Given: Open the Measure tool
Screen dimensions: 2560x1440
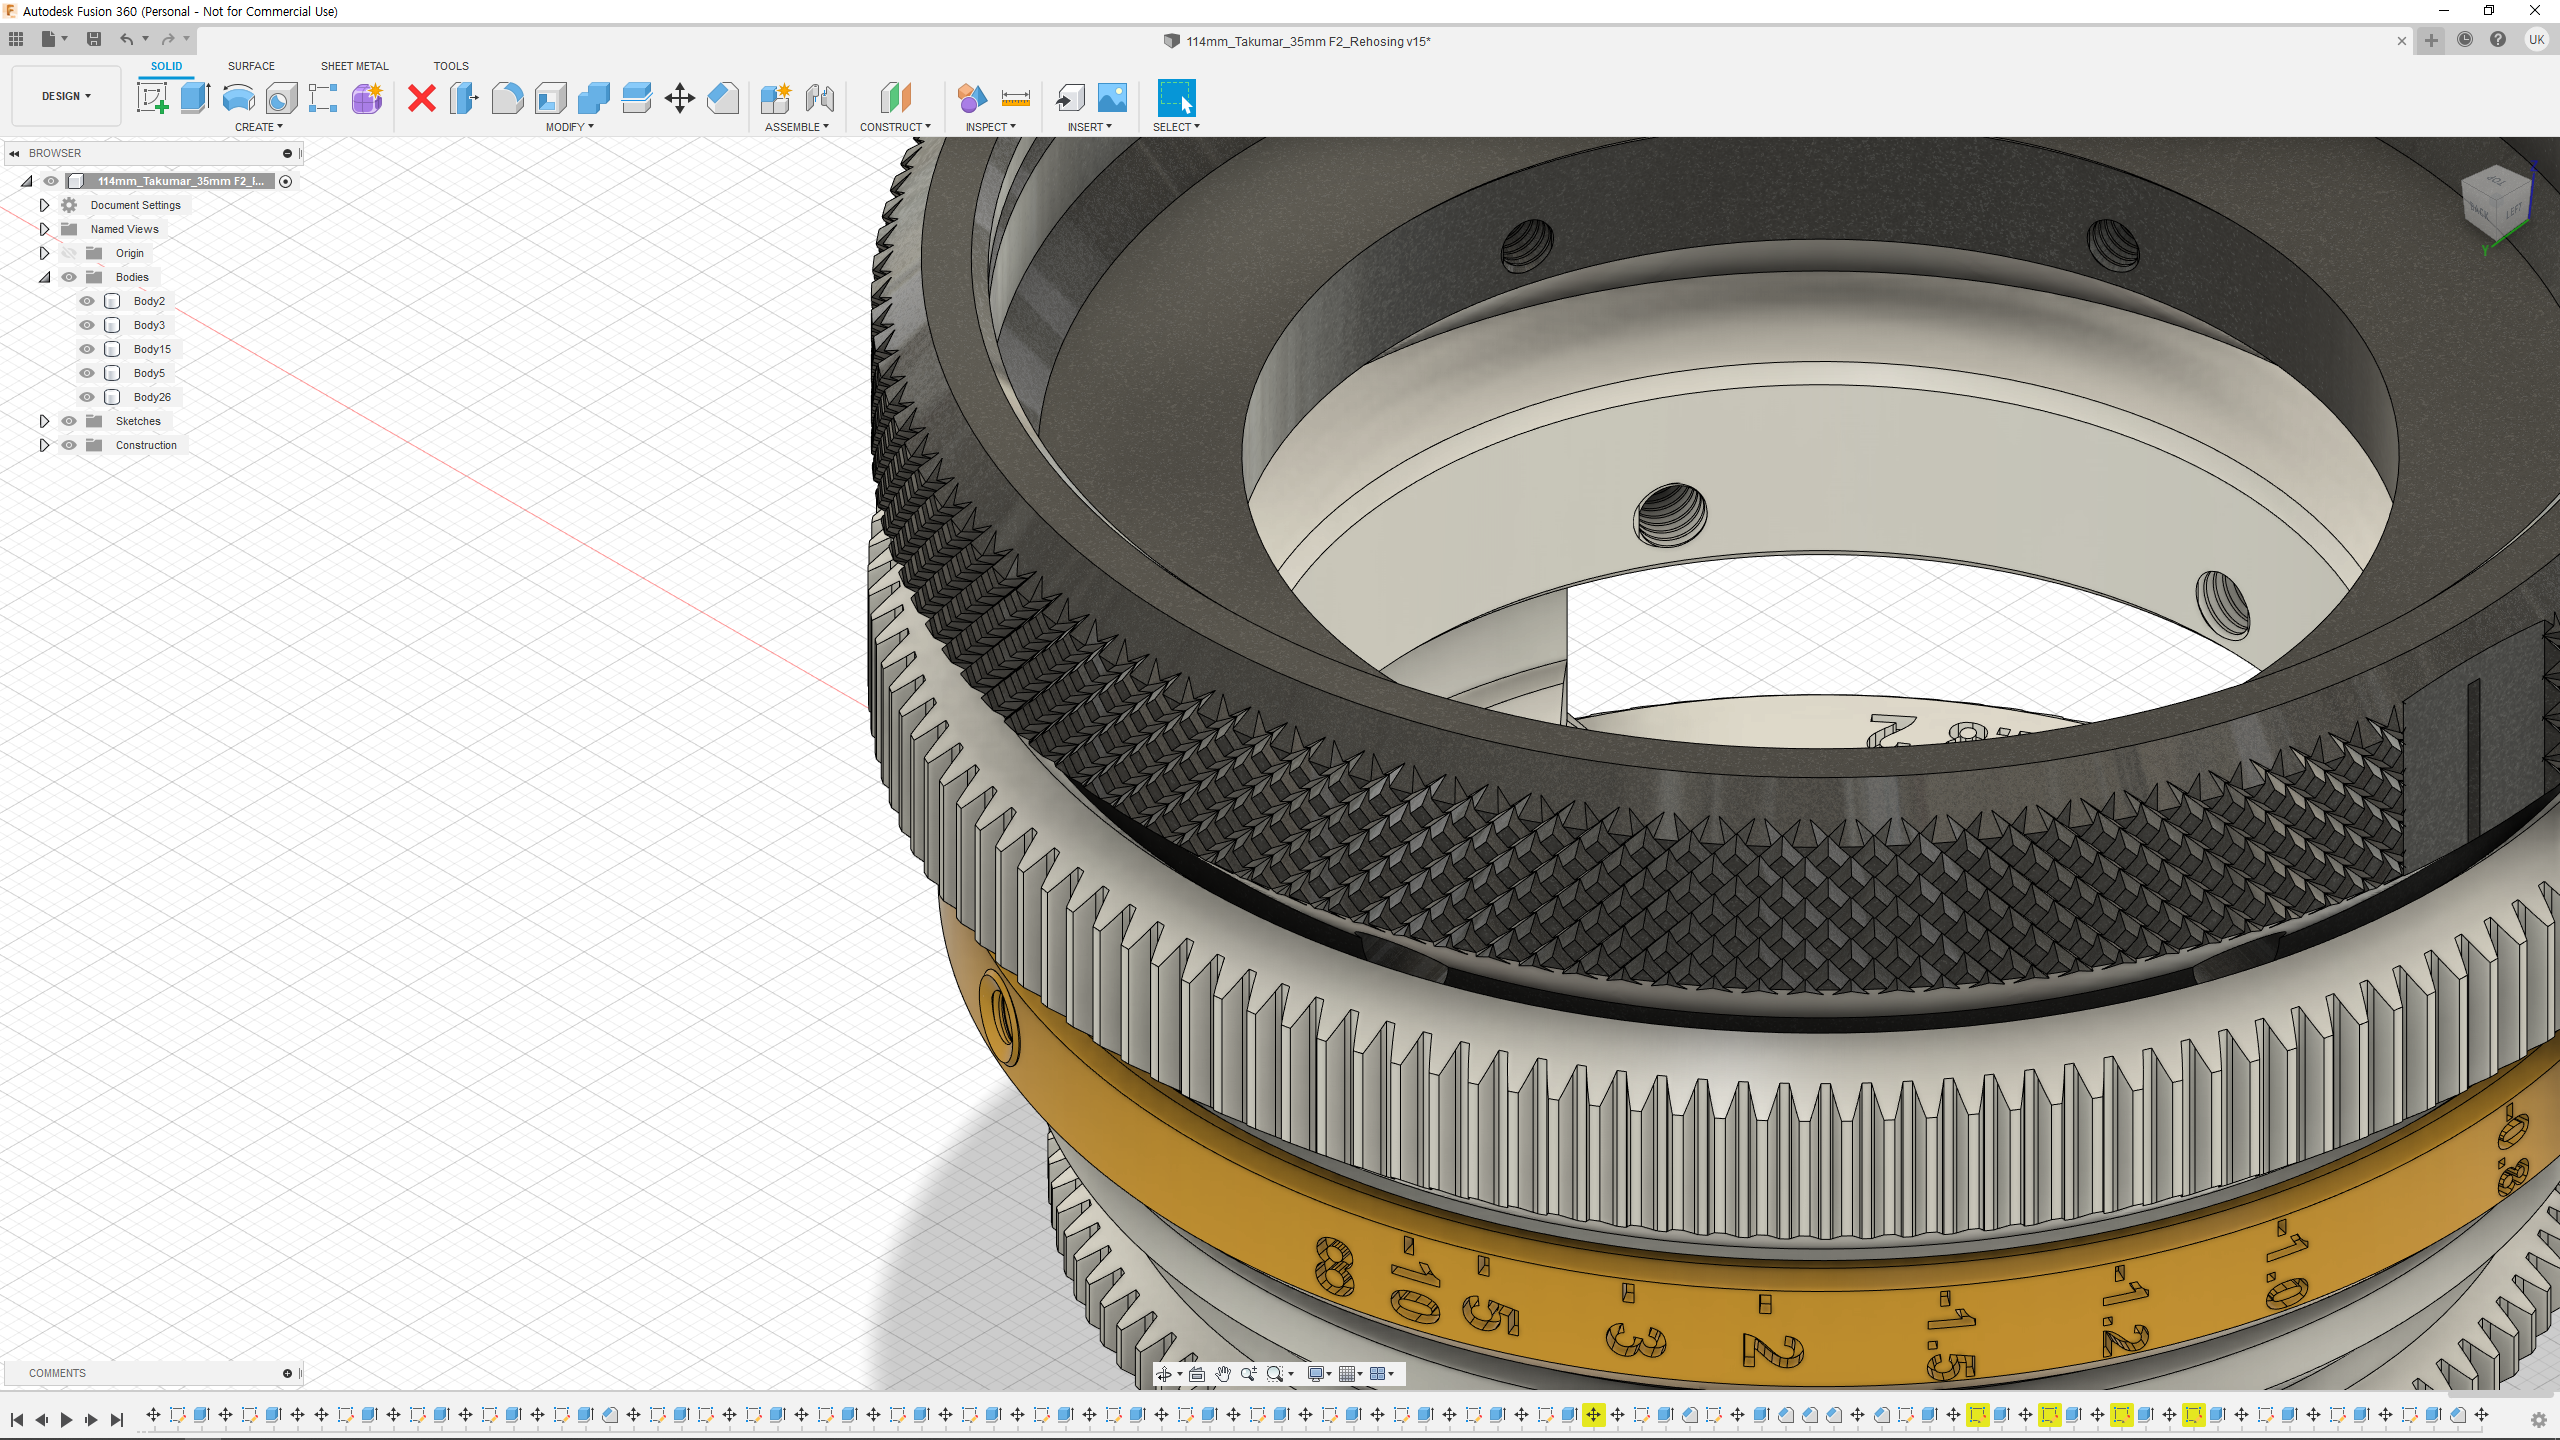Looking at the screenshot, I should click(1015, 98).
